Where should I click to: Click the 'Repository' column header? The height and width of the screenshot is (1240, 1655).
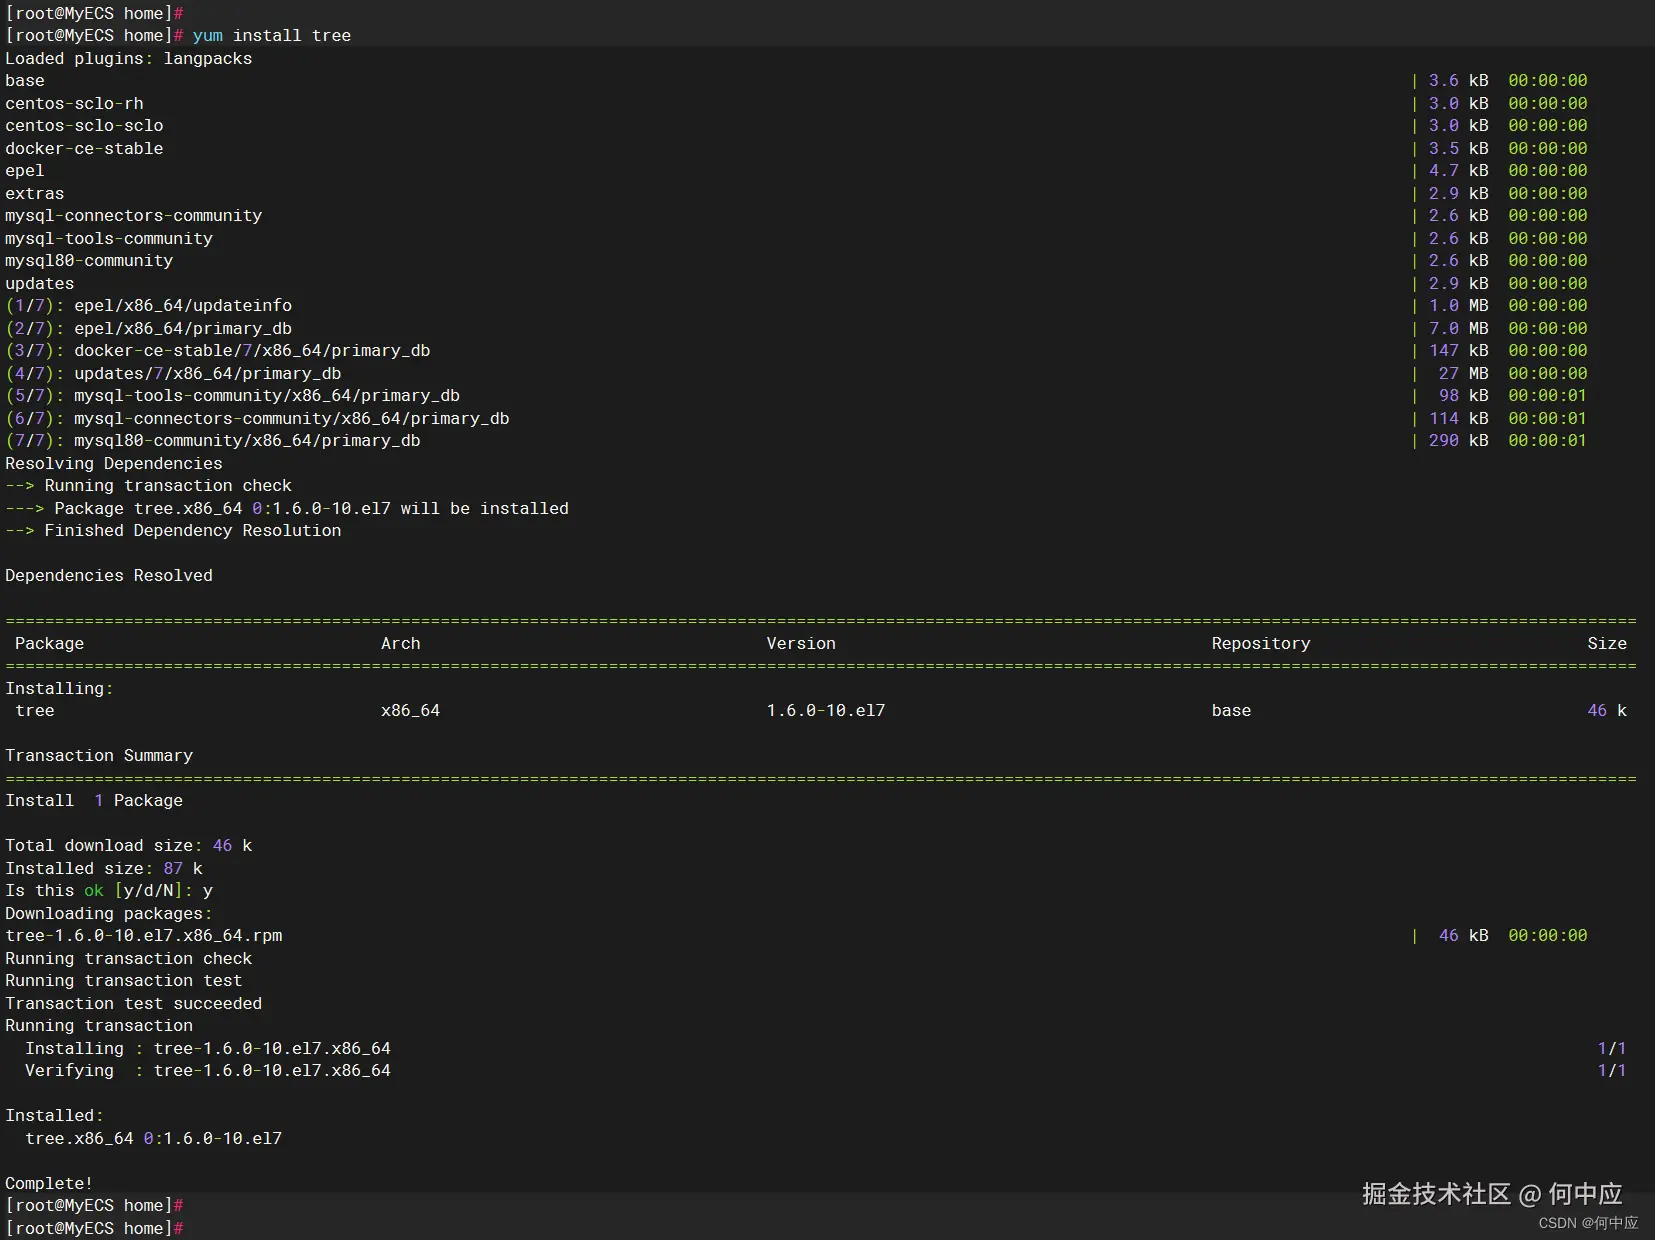pyautogui.click(x=1261, y=644)
